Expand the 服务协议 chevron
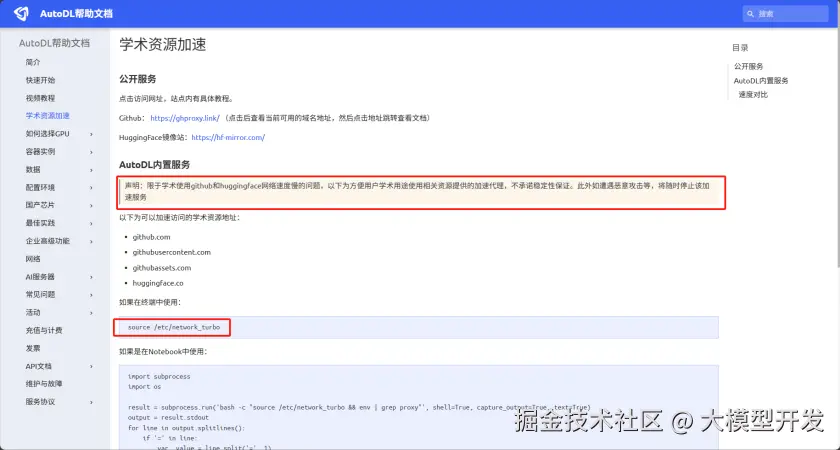840x450 pixels. tap(91, 402)
